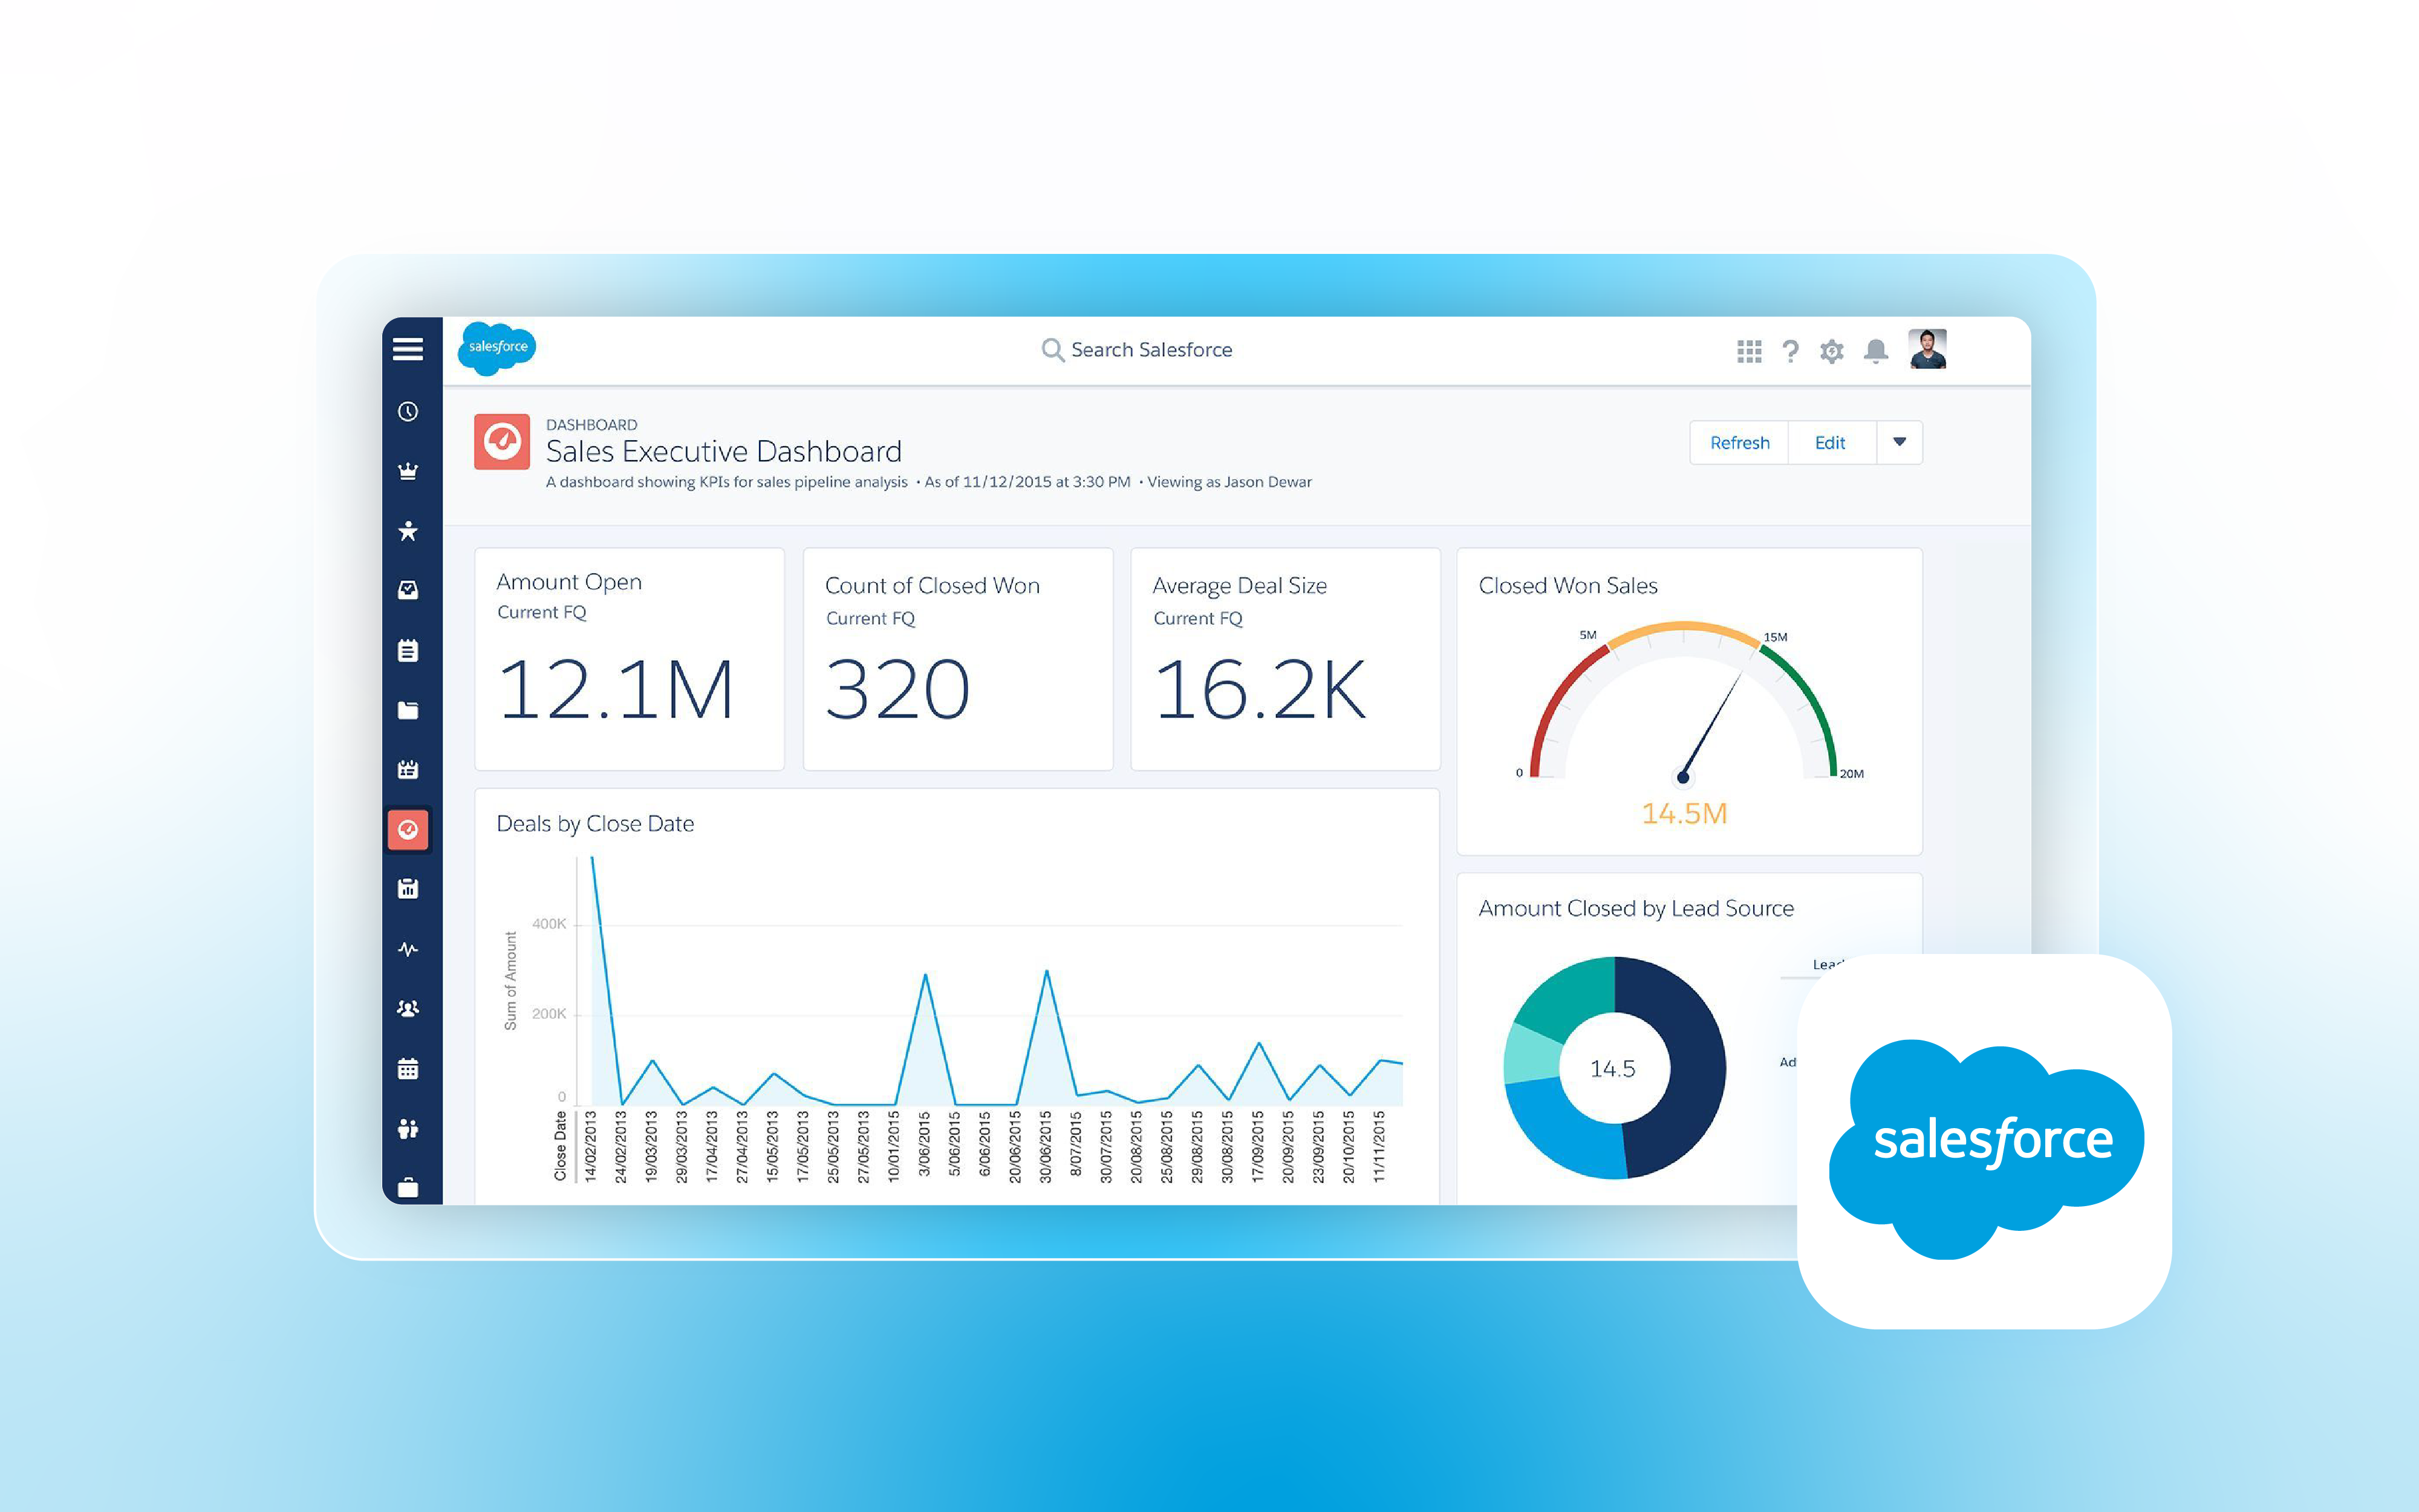The width and height of the screenshot is (2419, 1512).
Task: Click the Deals by Close Date heading
Action: pyautogui.click(x=595, y=824)
